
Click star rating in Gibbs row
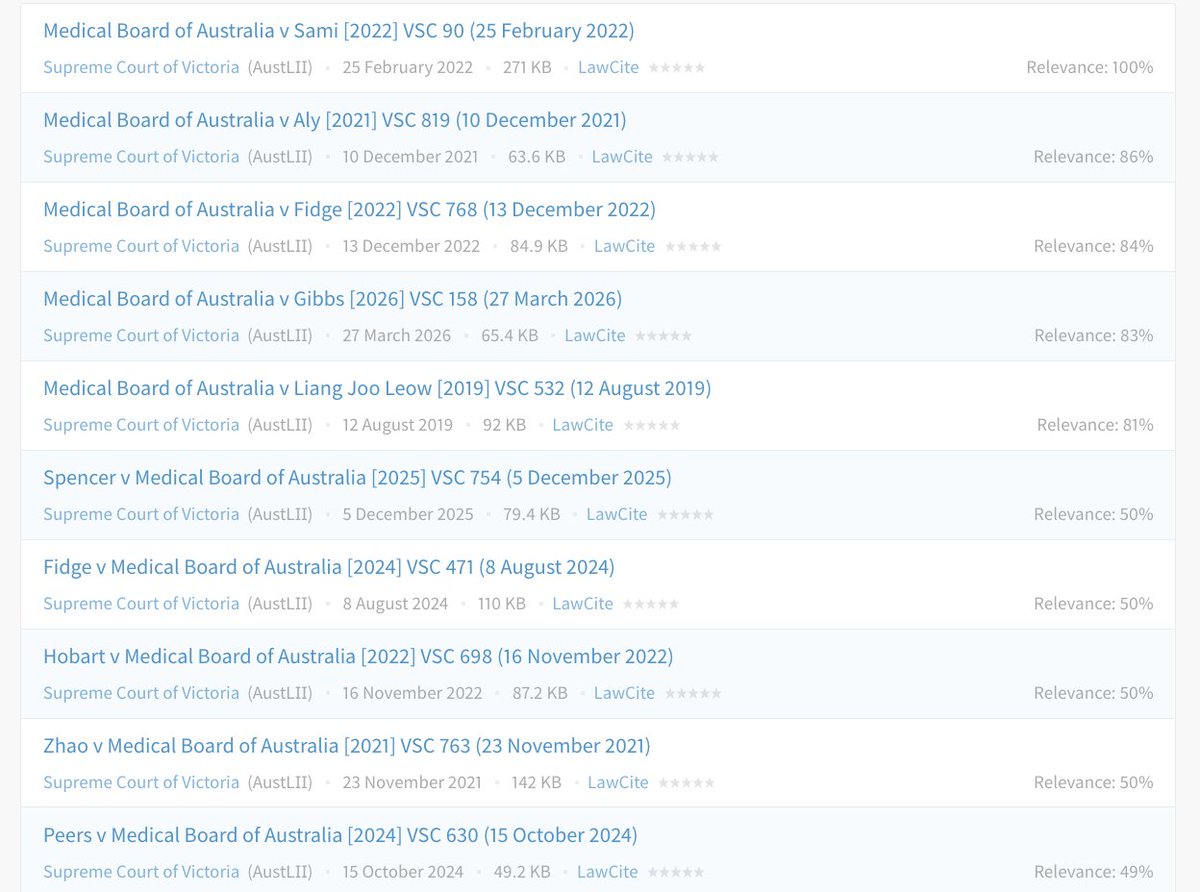click(x=663, y=336)
